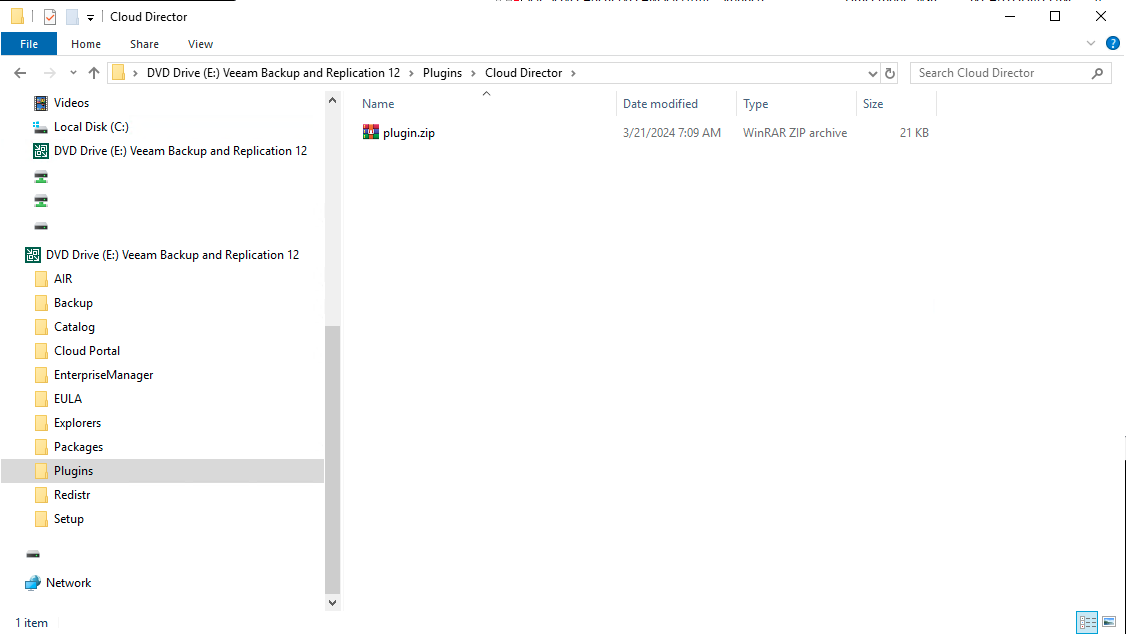Click the navigation pane scroll up arrow
The width and height of the screenshot is (1126, 634).
click(x=332, y=101)
